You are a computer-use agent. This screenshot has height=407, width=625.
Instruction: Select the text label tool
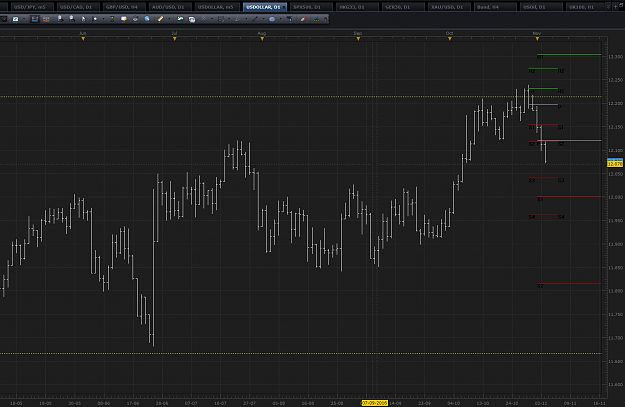(289, 19)
